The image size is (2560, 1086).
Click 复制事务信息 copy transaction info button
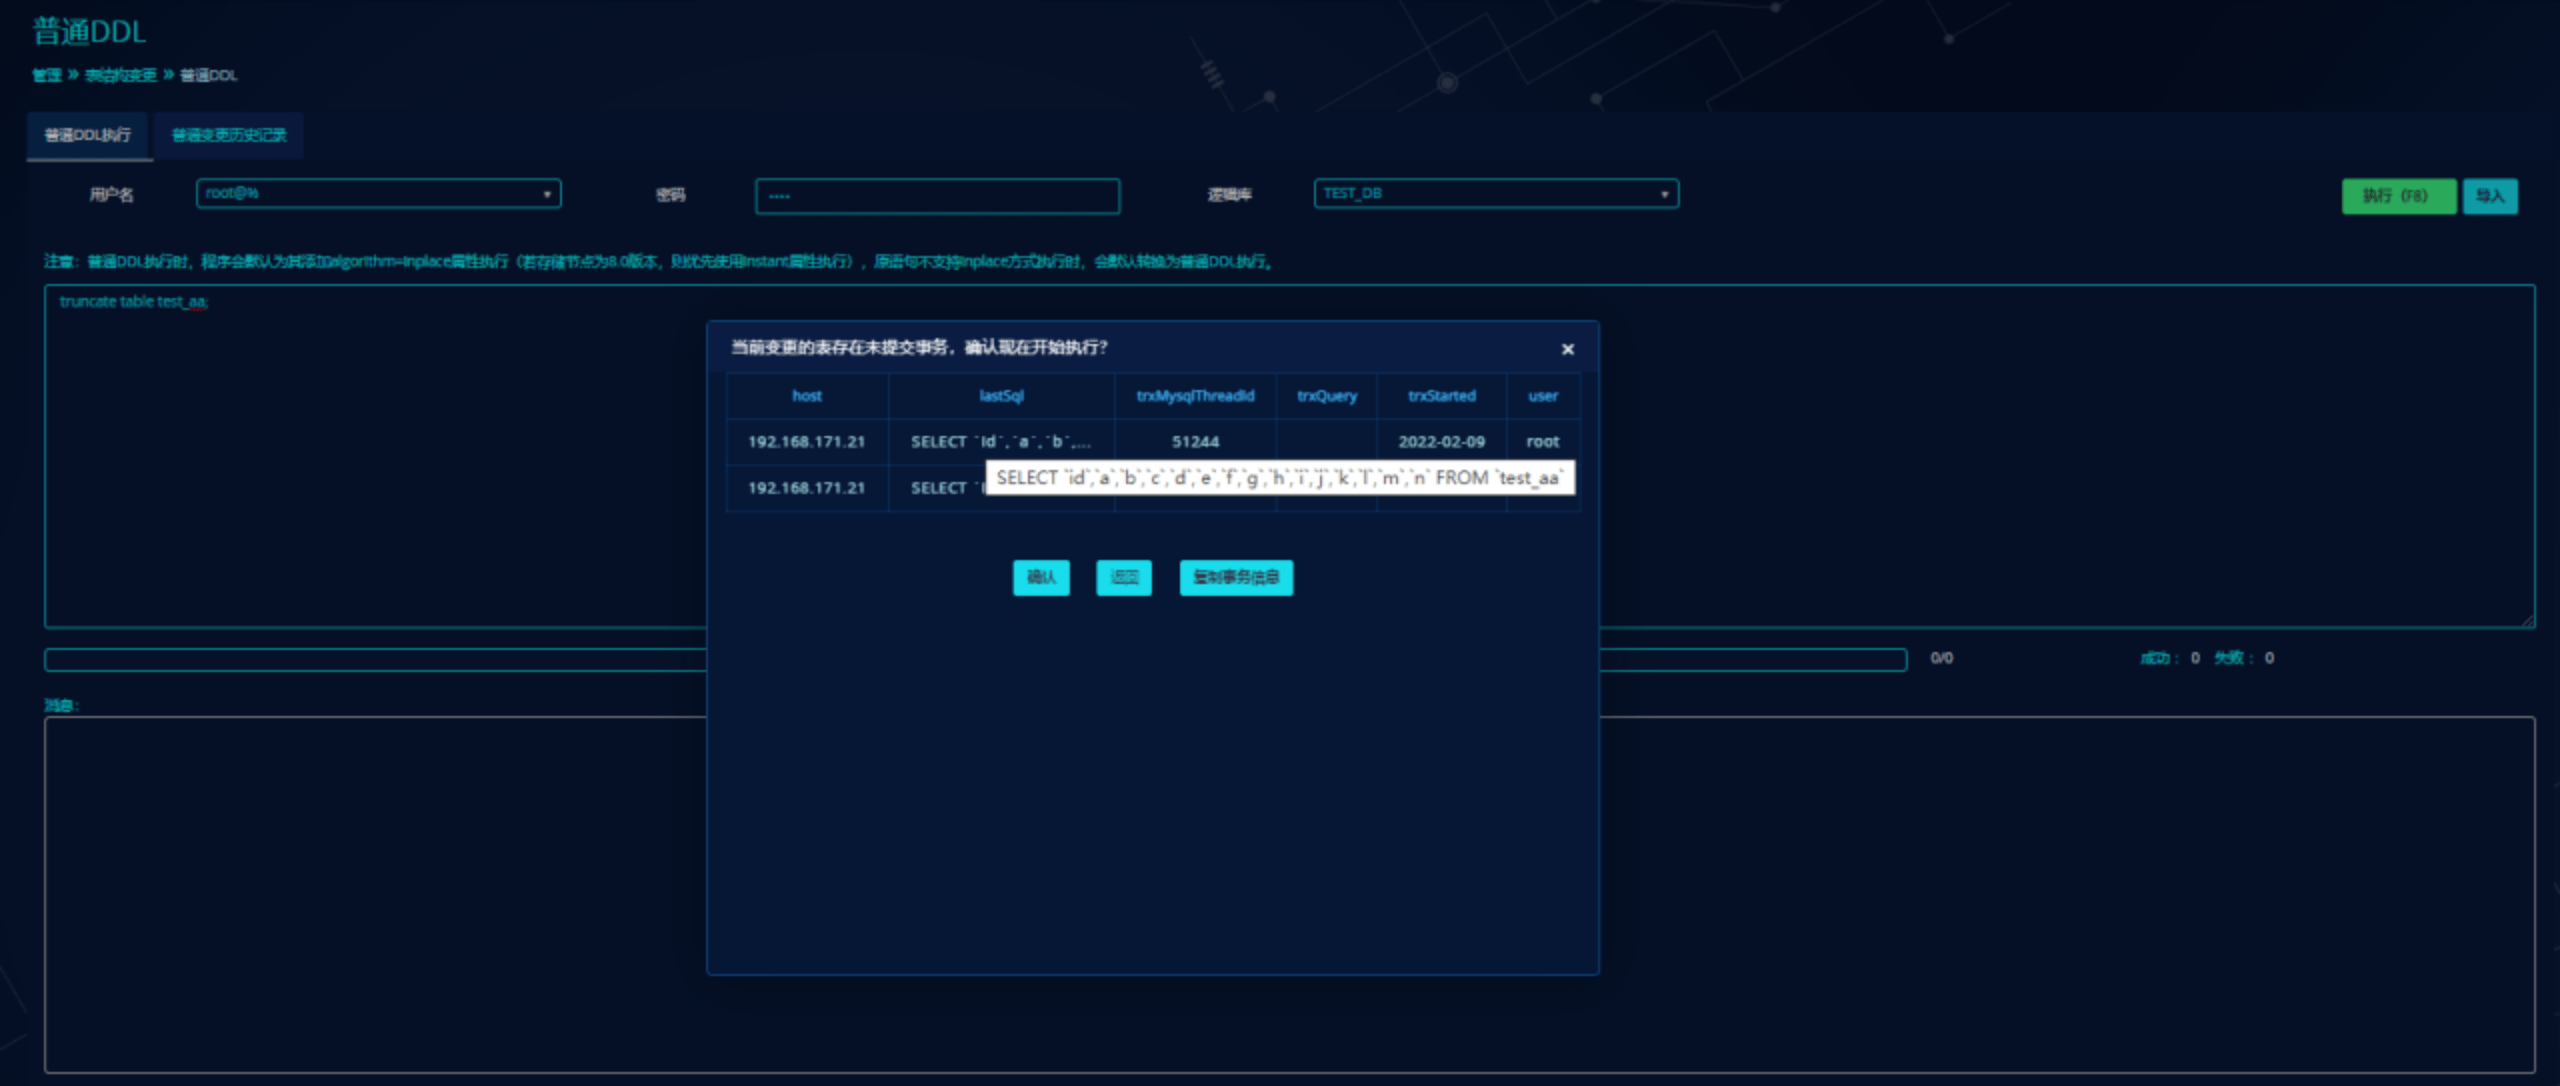(1235, 577)
